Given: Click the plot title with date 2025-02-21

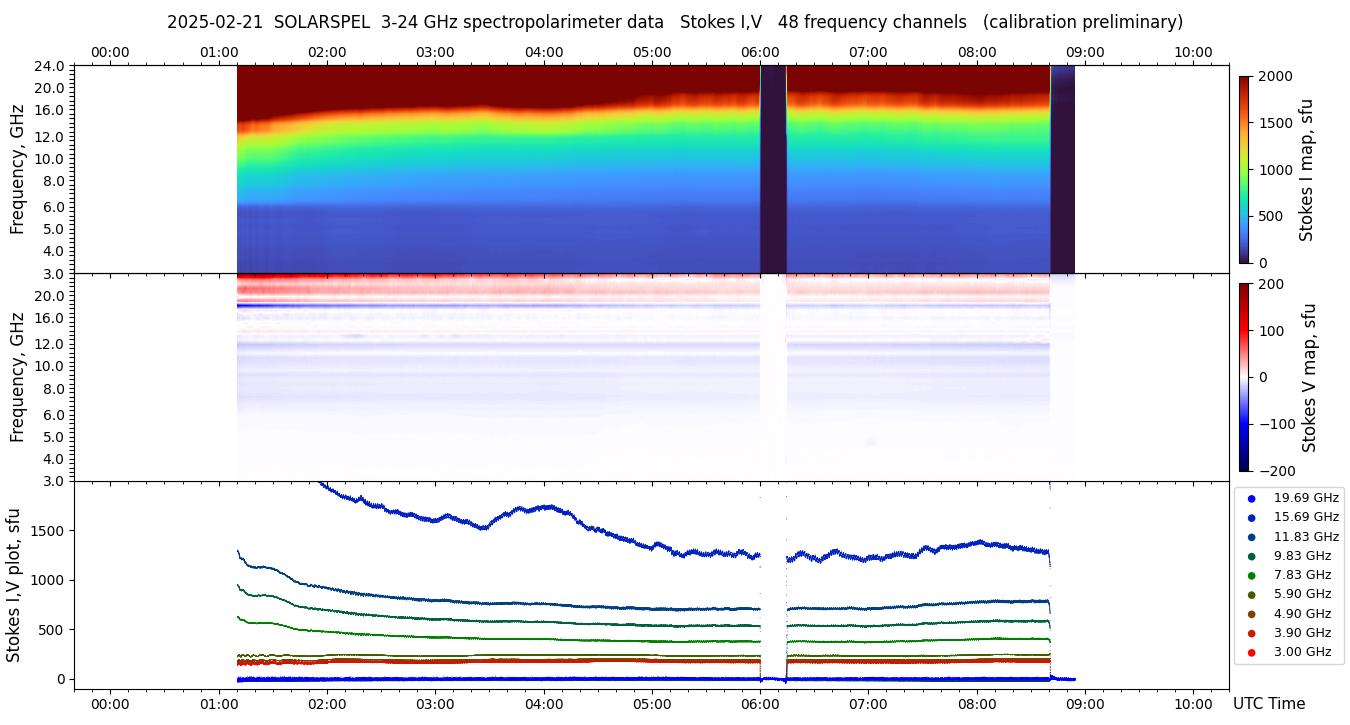Looking at the screenshot, I should pyautogui.click(x=674, y=22).
